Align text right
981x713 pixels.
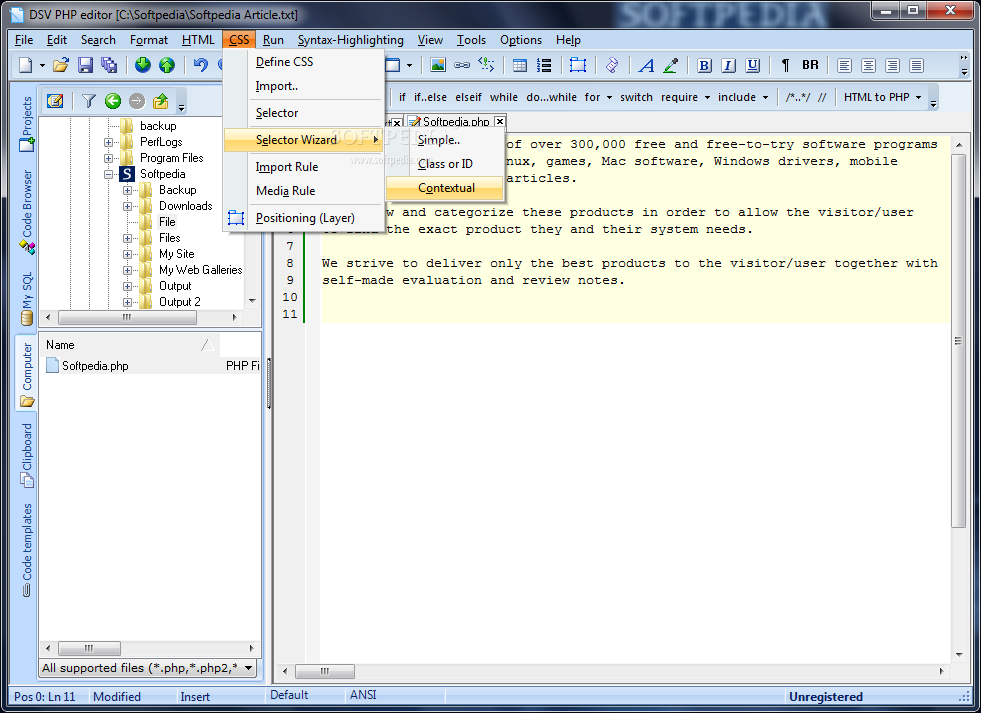click(892, 65)
